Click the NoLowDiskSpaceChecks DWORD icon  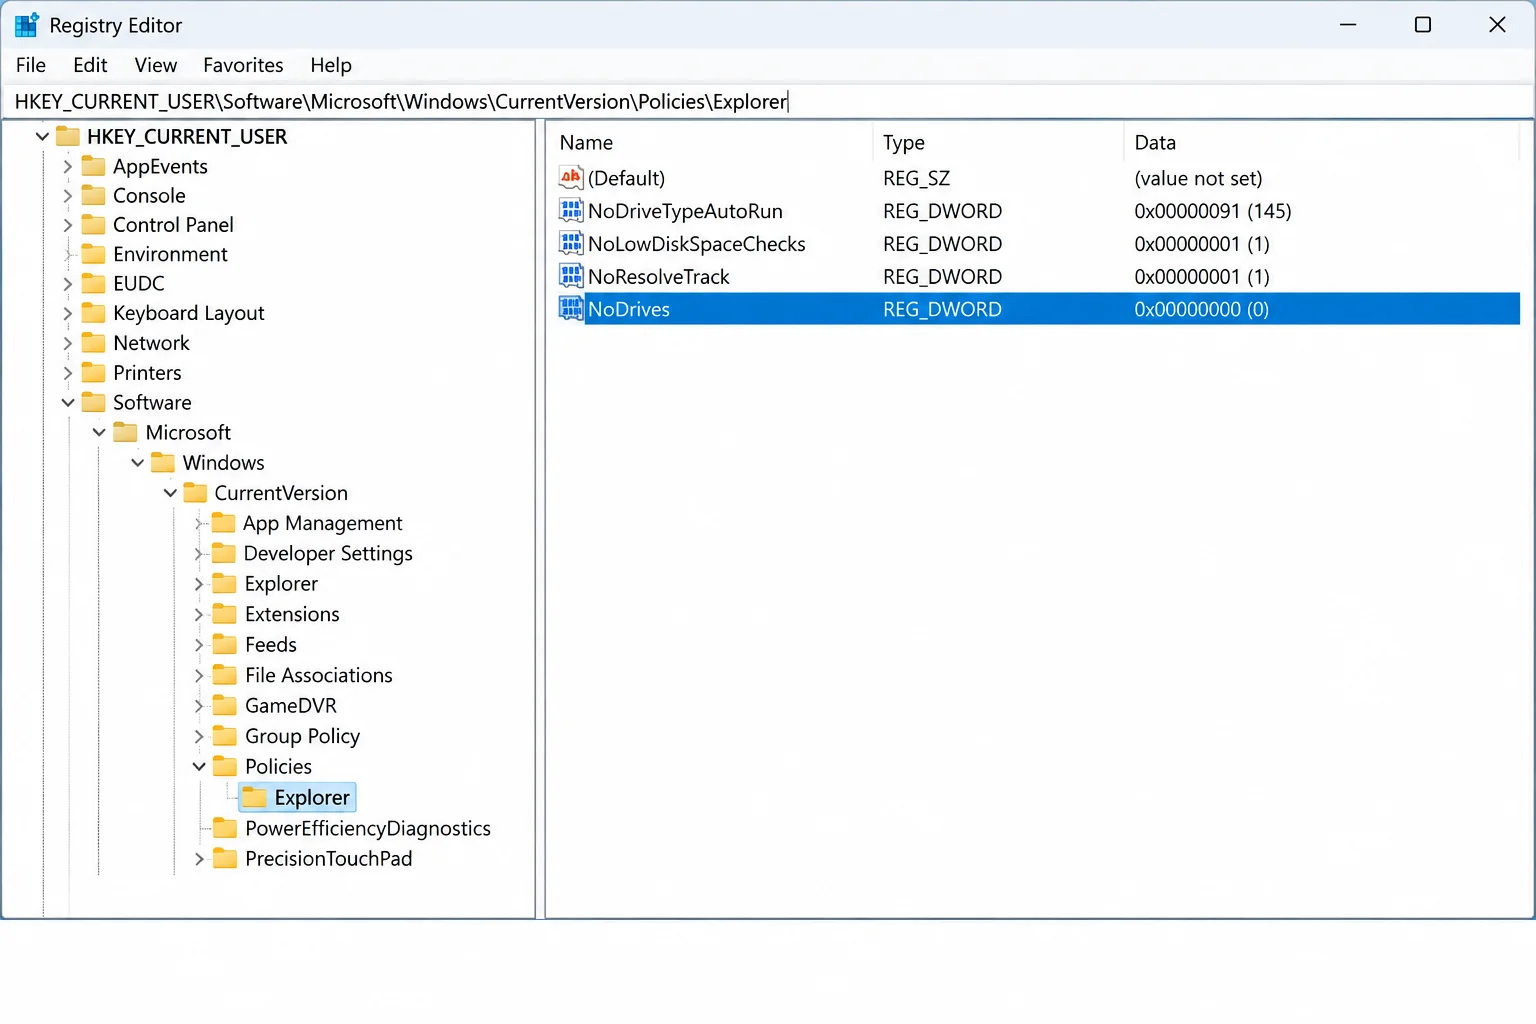pyautogui.click(x=571, y=244)
